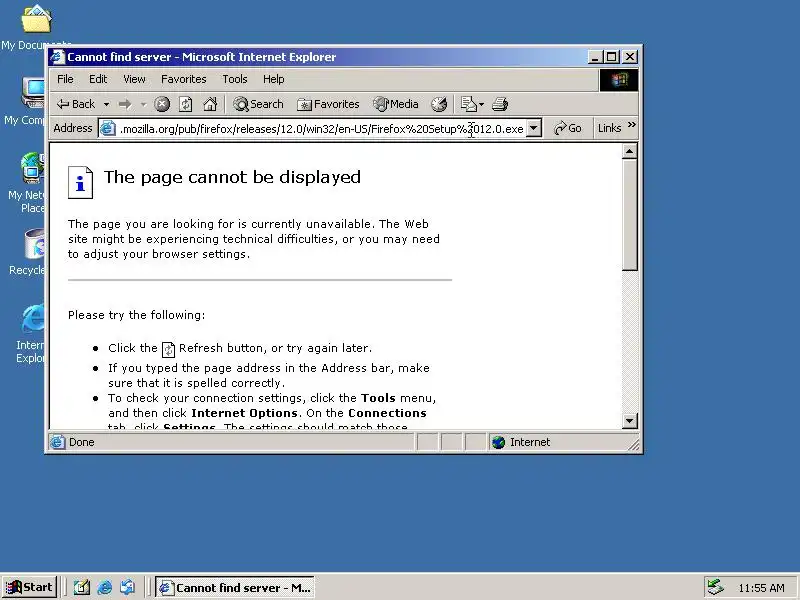The image size is (800, 600).
Task: Expand the address bar dropdown list
Action: (x=533, y=128)
